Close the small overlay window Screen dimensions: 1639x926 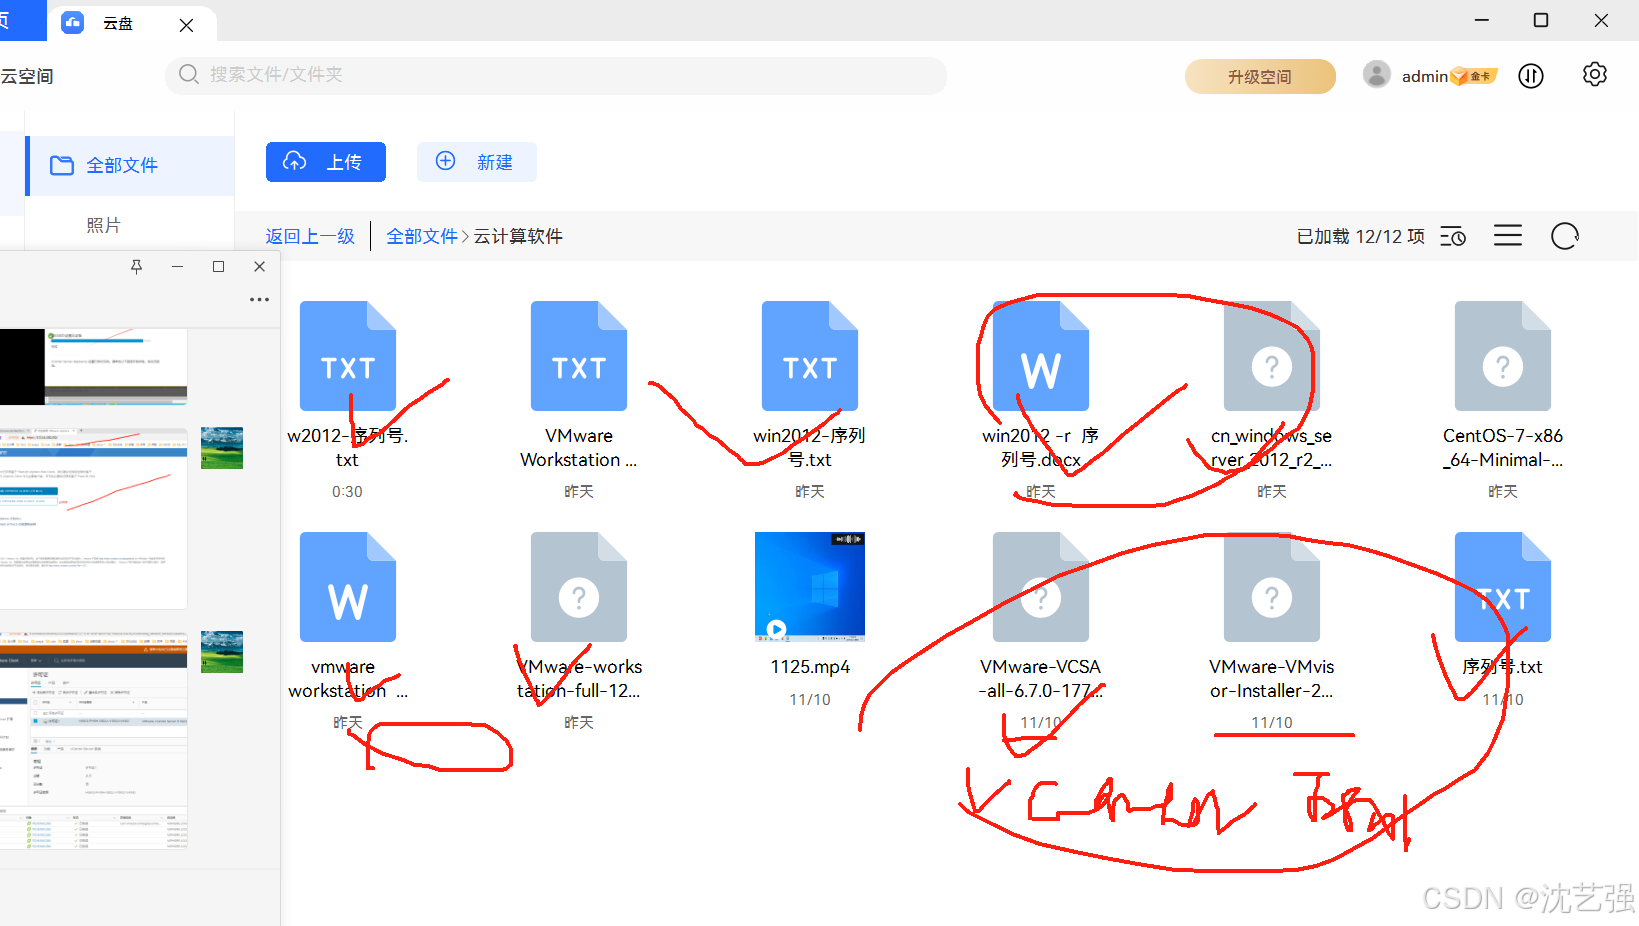260,267
